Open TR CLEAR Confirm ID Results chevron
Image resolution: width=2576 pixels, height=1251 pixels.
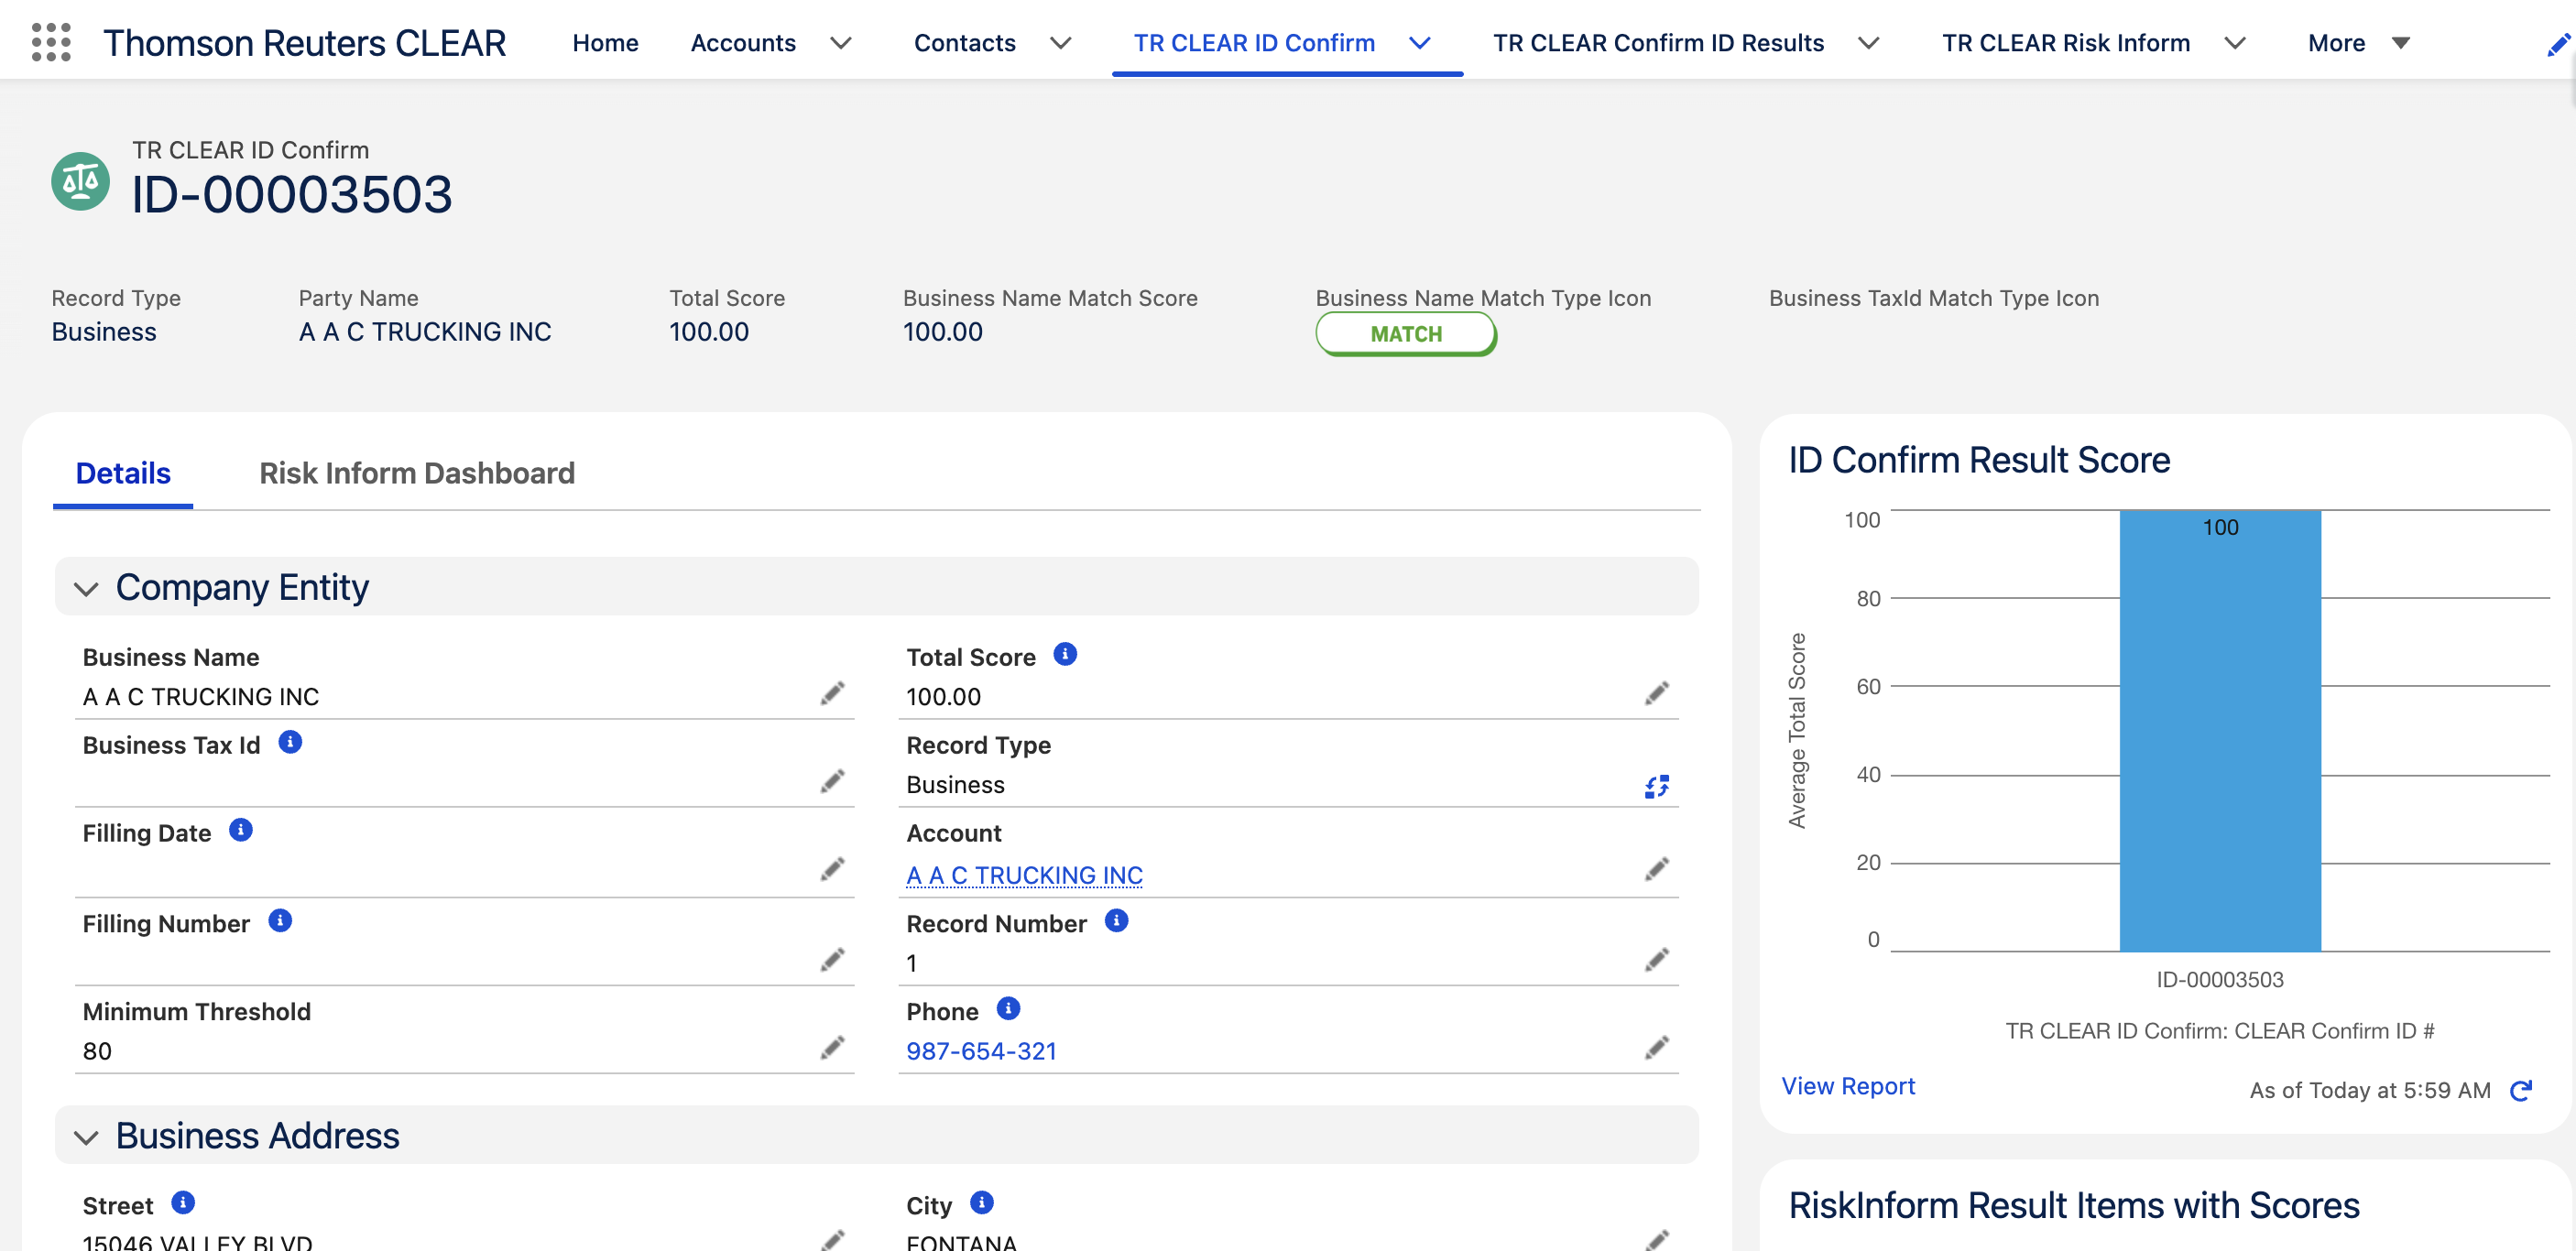tap(1868, 43)
